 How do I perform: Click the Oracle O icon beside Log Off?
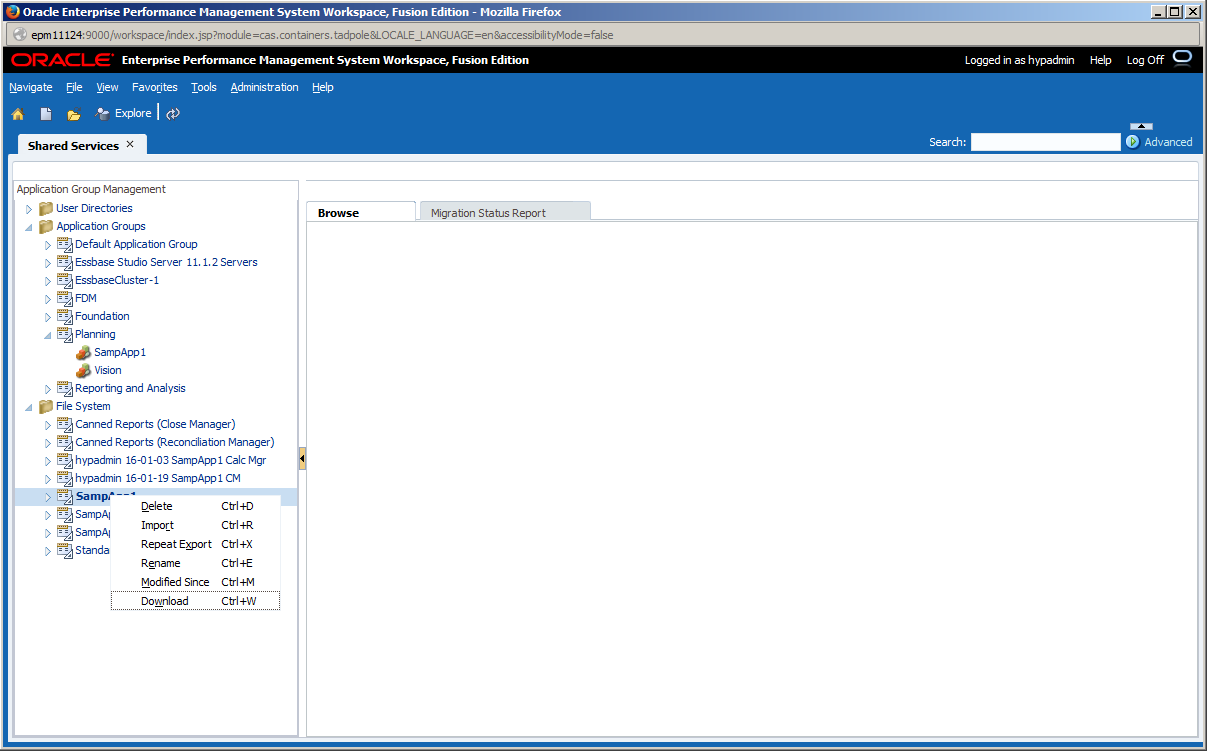[1182, 57]
